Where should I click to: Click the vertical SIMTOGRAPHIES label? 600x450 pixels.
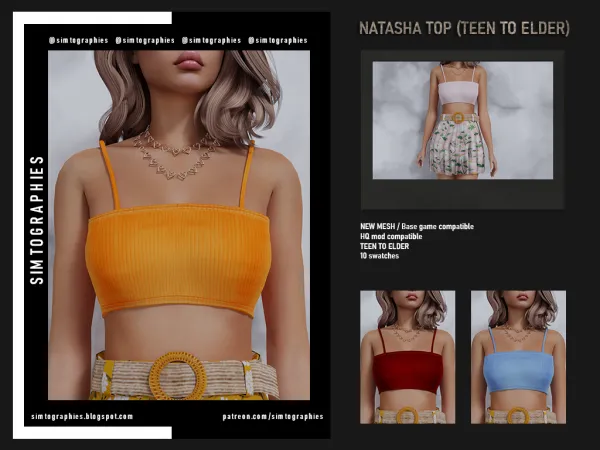37,220
